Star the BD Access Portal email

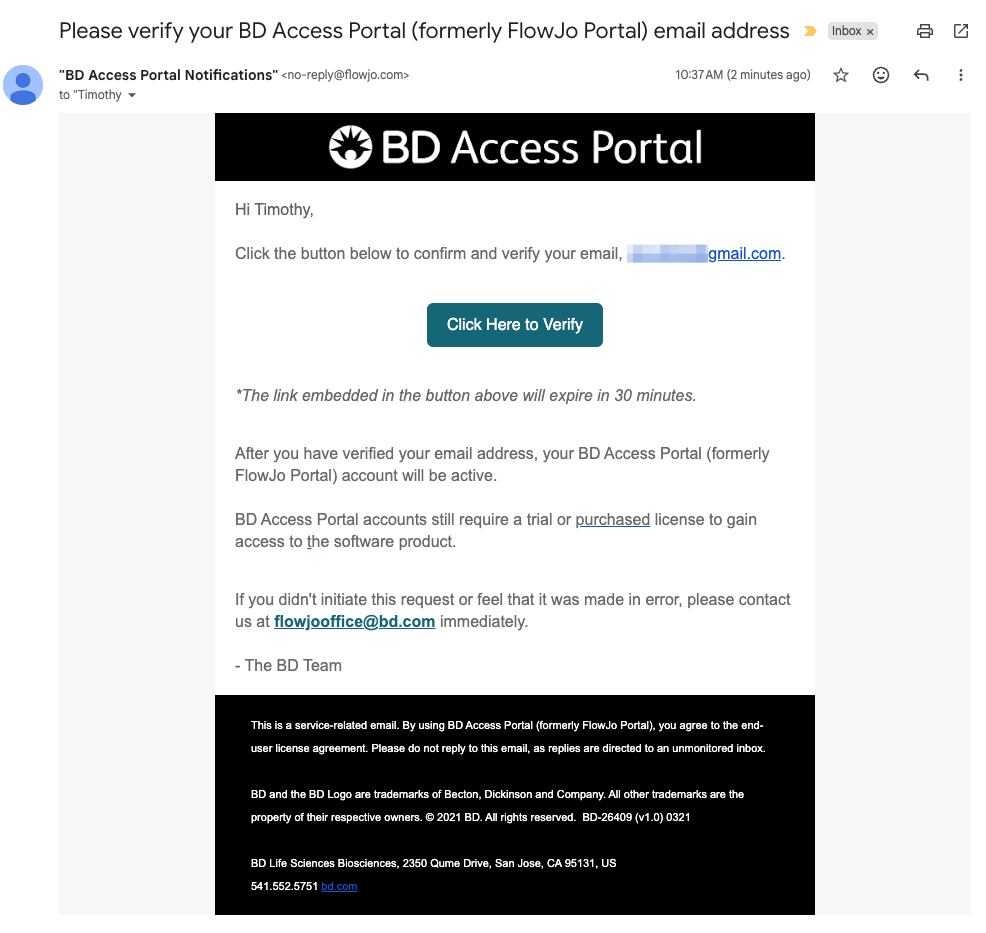pos(841,75)
